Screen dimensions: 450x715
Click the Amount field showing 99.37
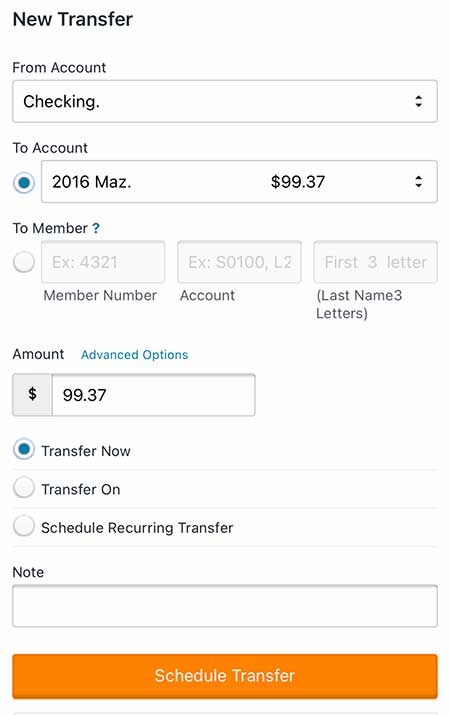tap(154, 395)
